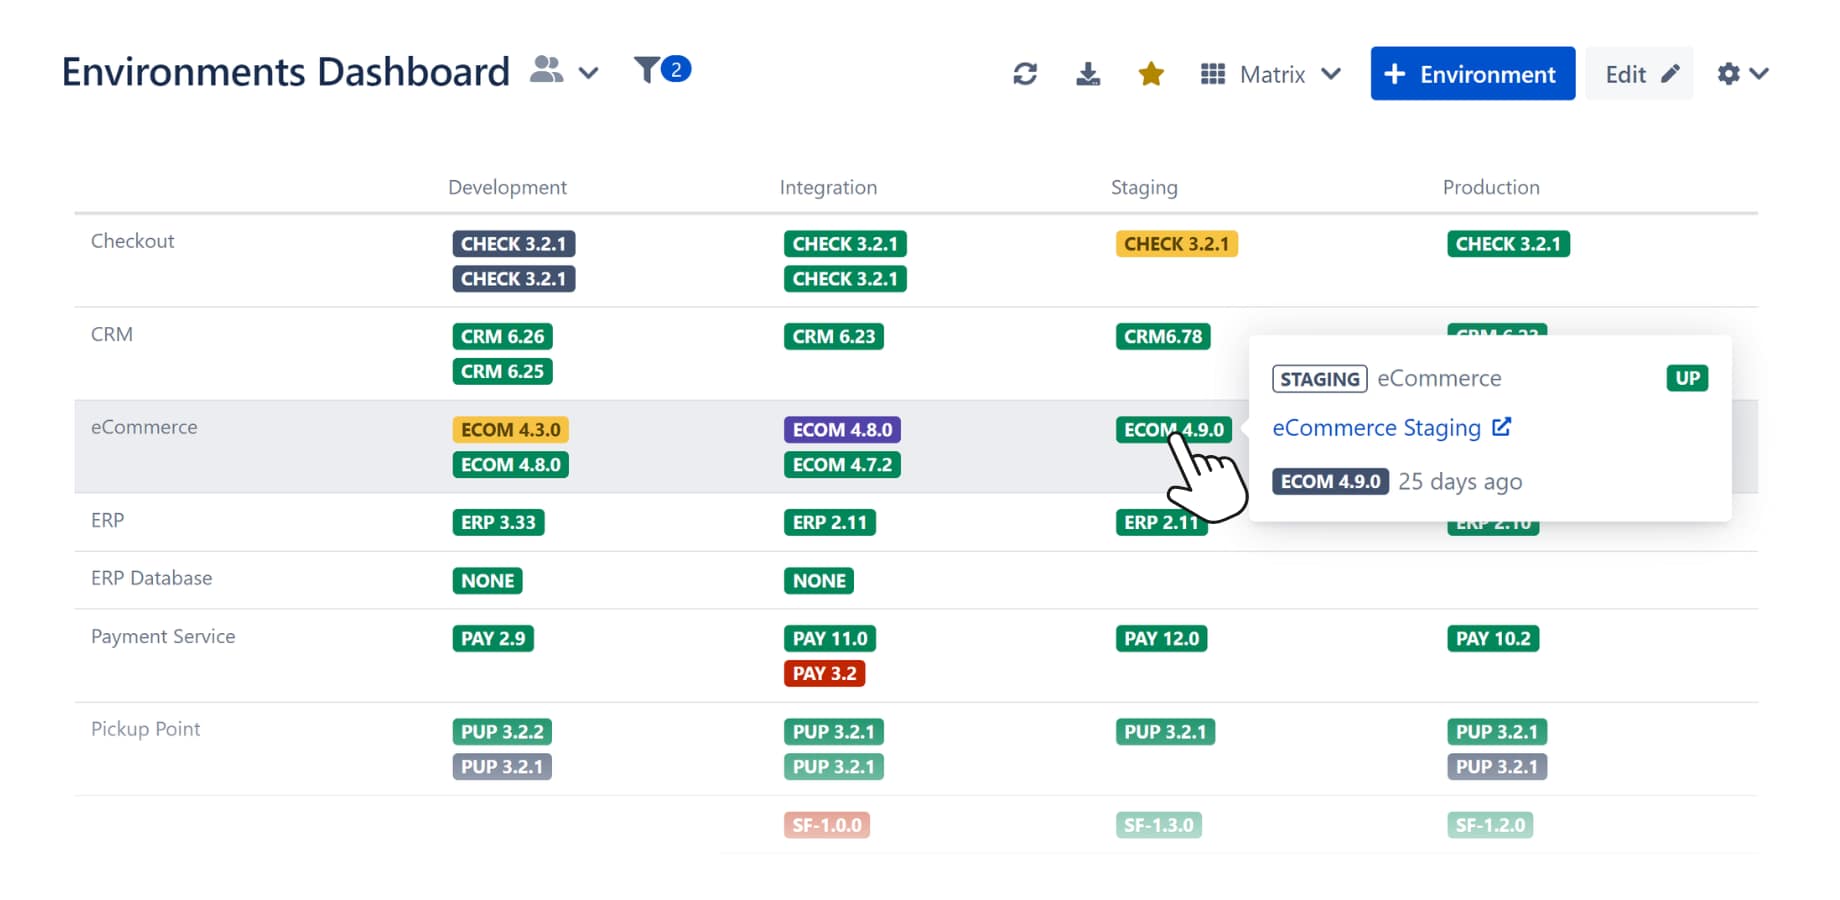Click the blue Environment button
The image size is (1840, 900).
click(x=1471, y=74)
